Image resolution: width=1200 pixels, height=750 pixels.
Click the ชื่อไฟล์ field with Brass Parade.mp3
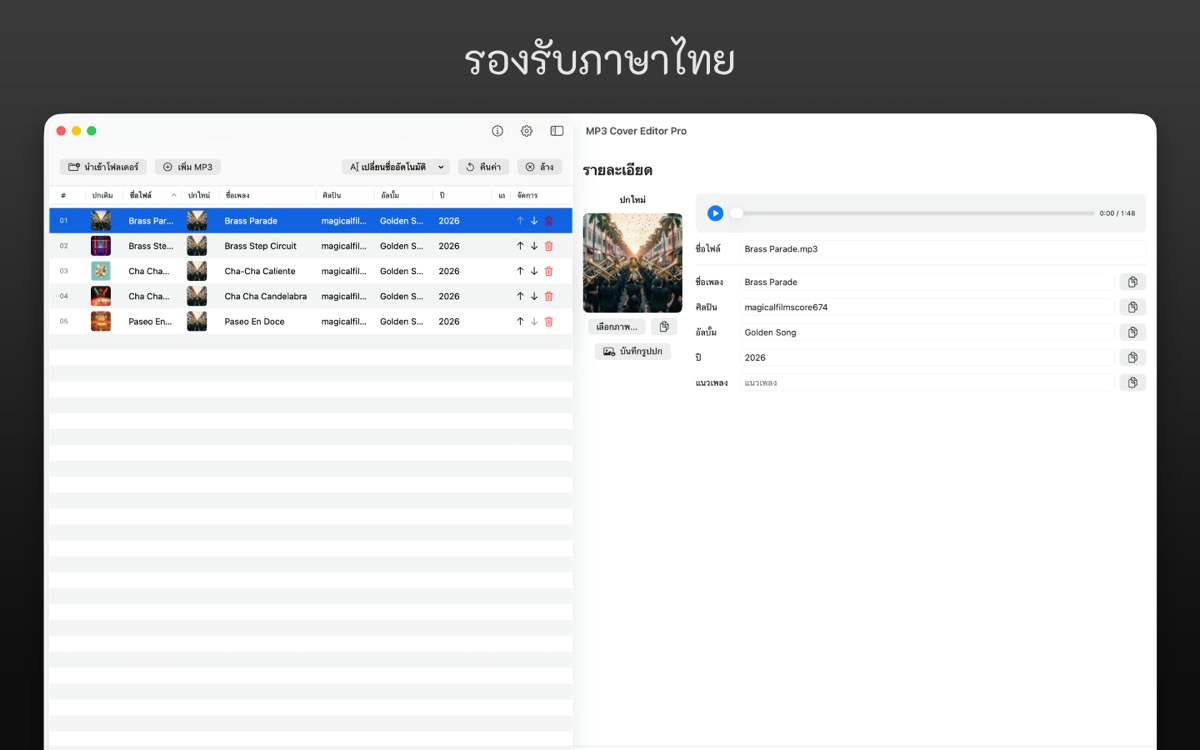click(943, 249)
